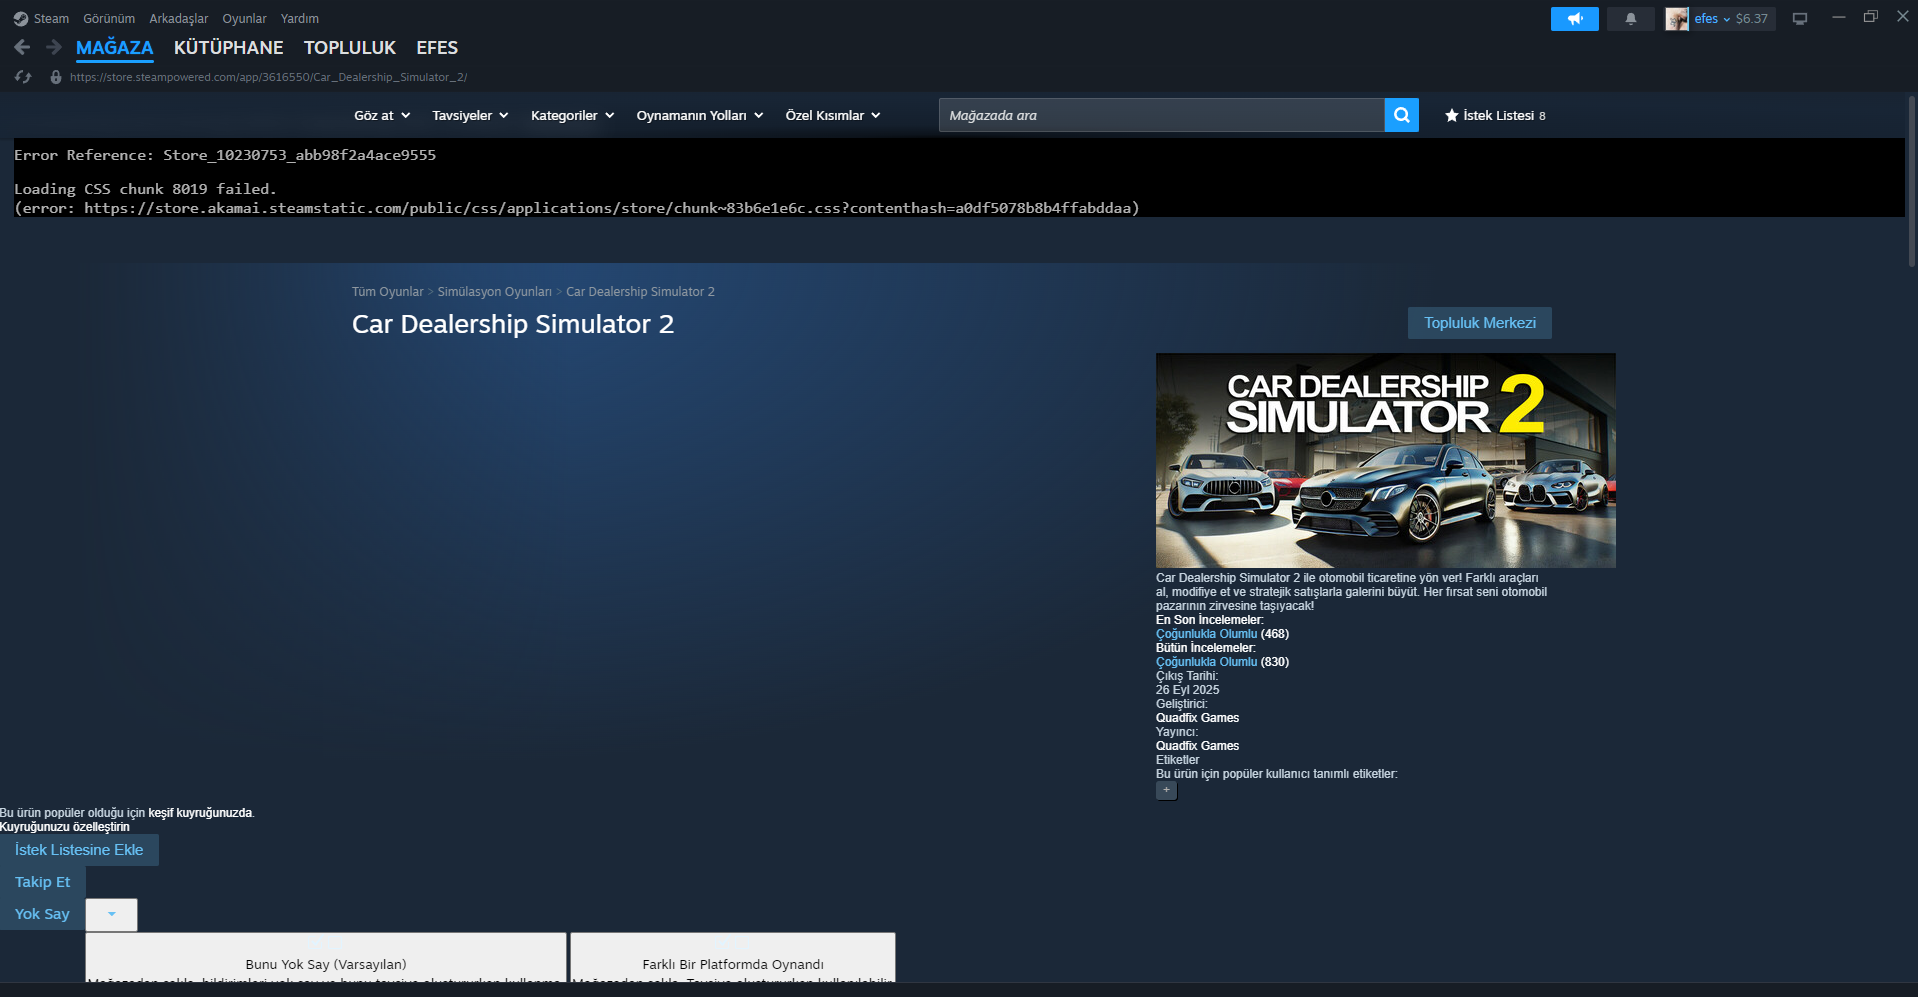1918x997 pixels.
Task: Click the Error Reference text line
Action: point(225,155)
